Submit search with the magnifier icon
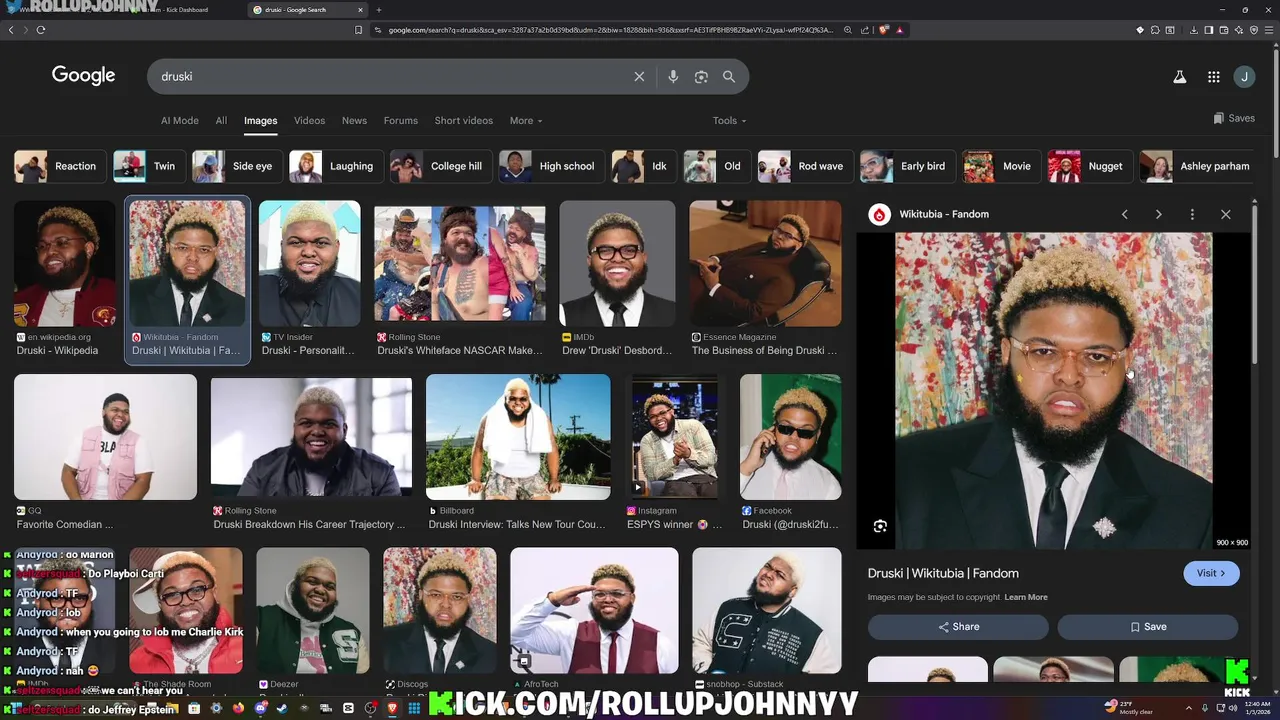Image resolution: width=1280 pixels, height=720 pixels. pyautogui.click(x=729, y=77)
